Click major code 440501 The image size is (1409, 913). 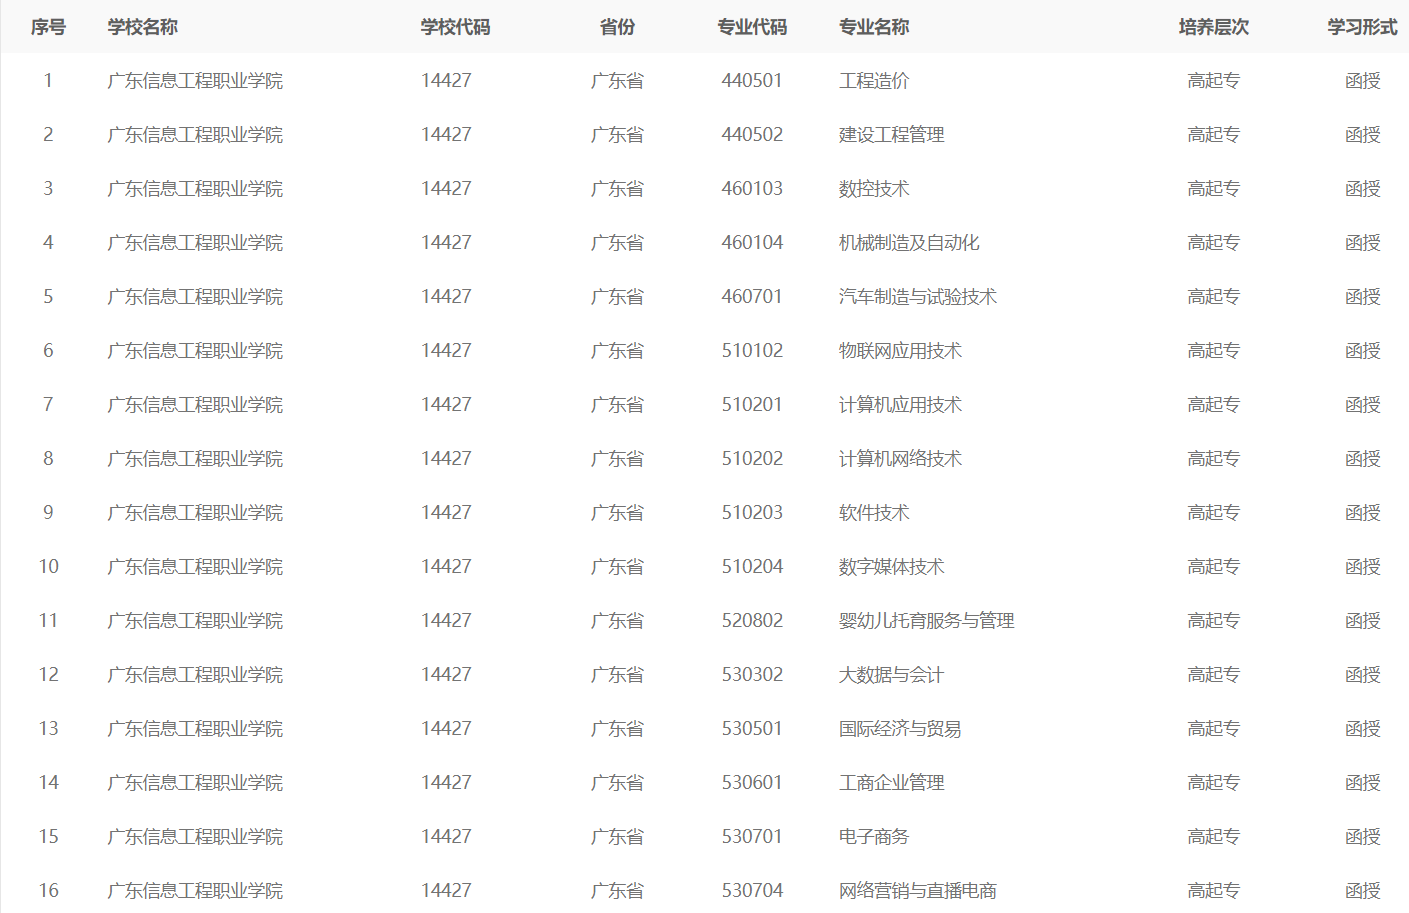(x=752, y=81)
